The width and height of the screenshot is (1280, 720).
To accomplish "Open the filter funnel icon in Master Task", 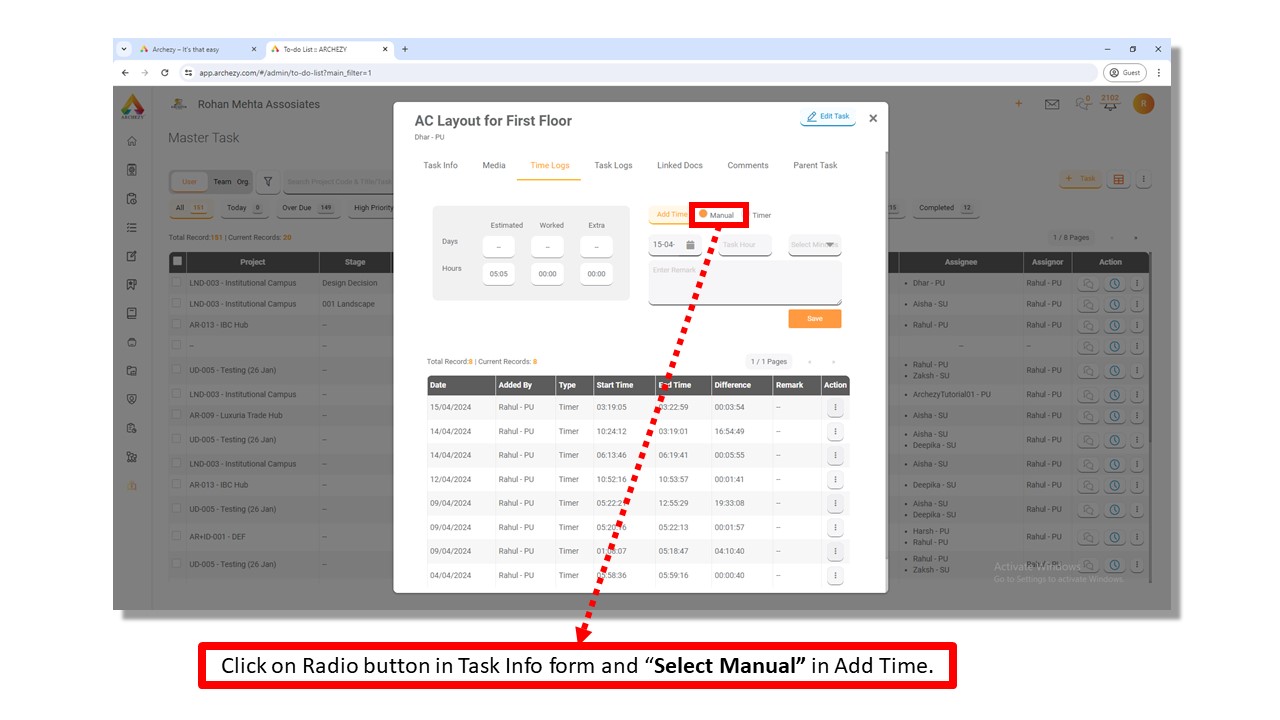I will [268, 182].
